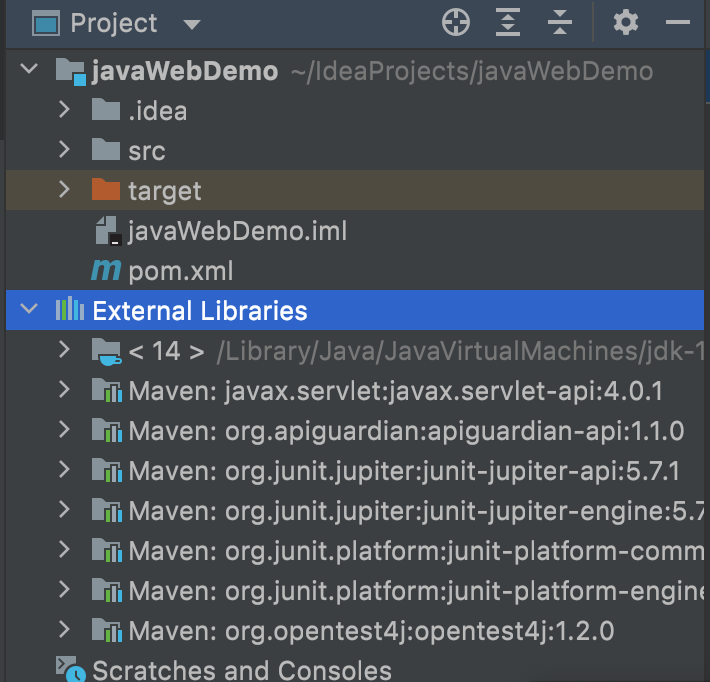Click the library icon for junit-jupiter-engine
Image resolution: width=710 pixels, height=682 pixels.
[106, 509]
